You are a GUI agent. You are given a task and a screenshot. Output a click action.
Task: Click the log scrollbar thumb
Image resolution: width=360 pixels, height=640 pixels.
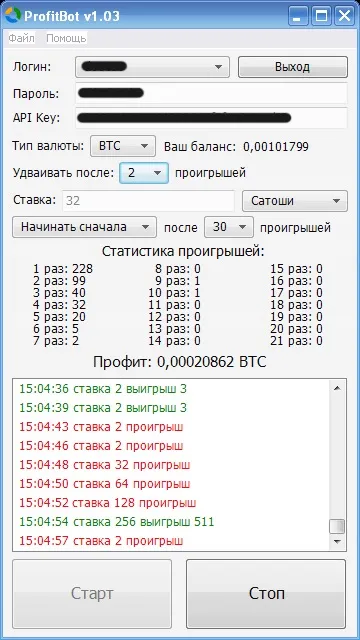(x=337, y=526)
